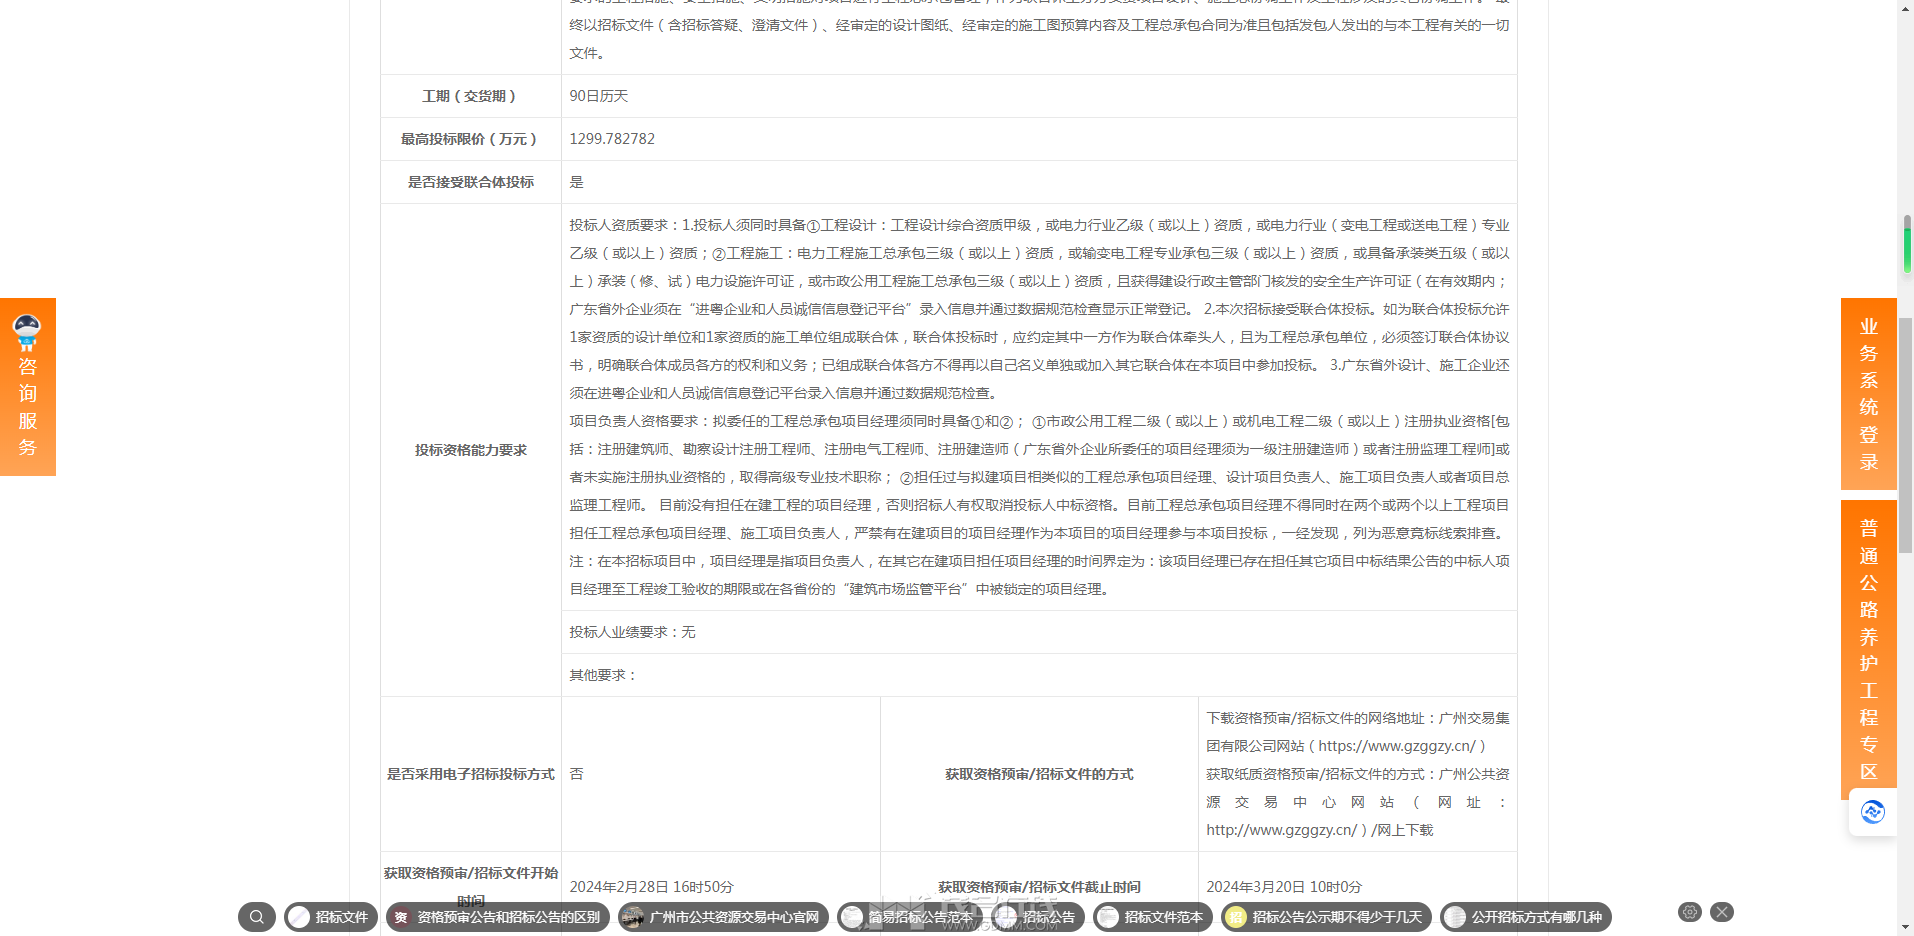
Task: Select 公开招标方式有哪几种 suggestion chip
Action: 1526,917
